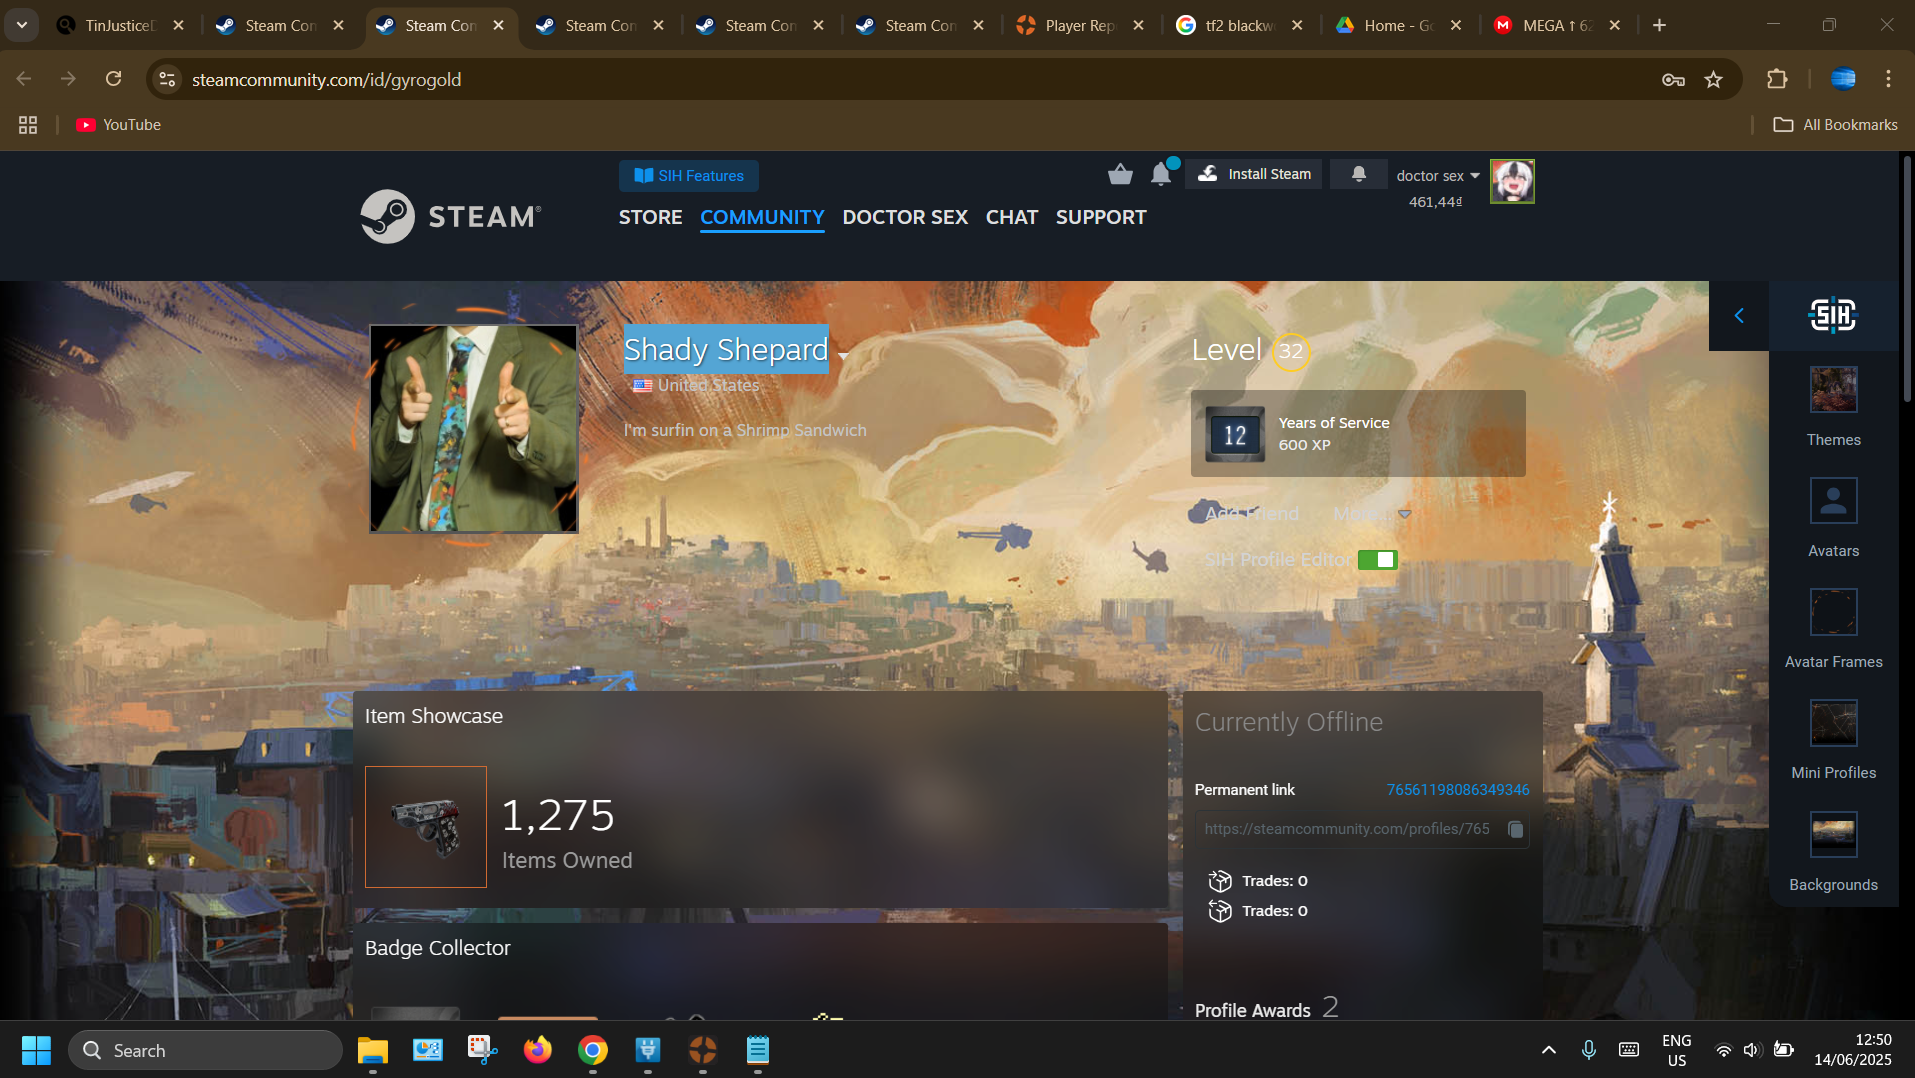Open Chrome tab search dropdown
This screenshot has width=1915, height=1078.
[x=21, y=25]
